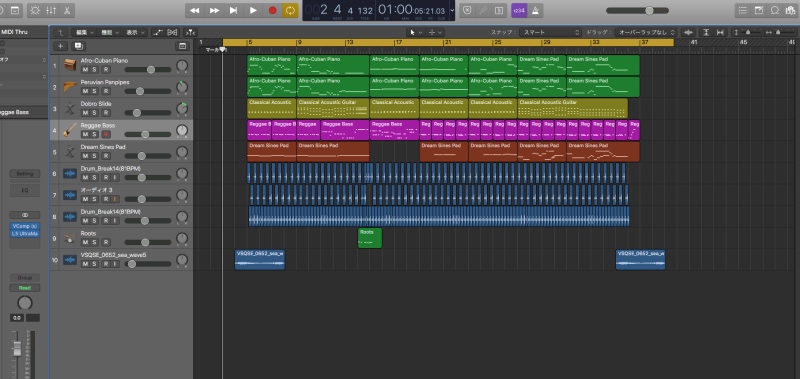Click the Replace mode button

coord(467,10)
